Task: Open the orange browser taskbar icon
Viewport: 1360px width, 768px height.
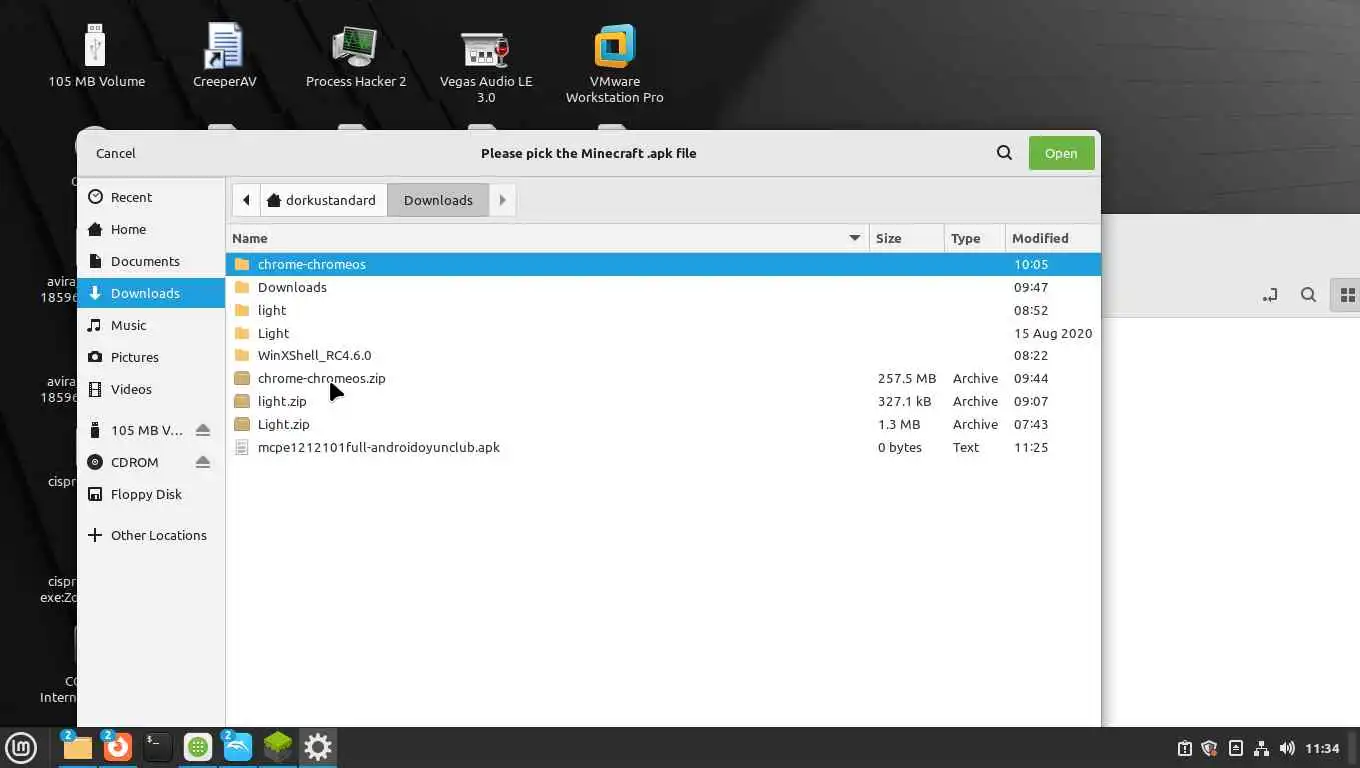Action: (117, 747)
